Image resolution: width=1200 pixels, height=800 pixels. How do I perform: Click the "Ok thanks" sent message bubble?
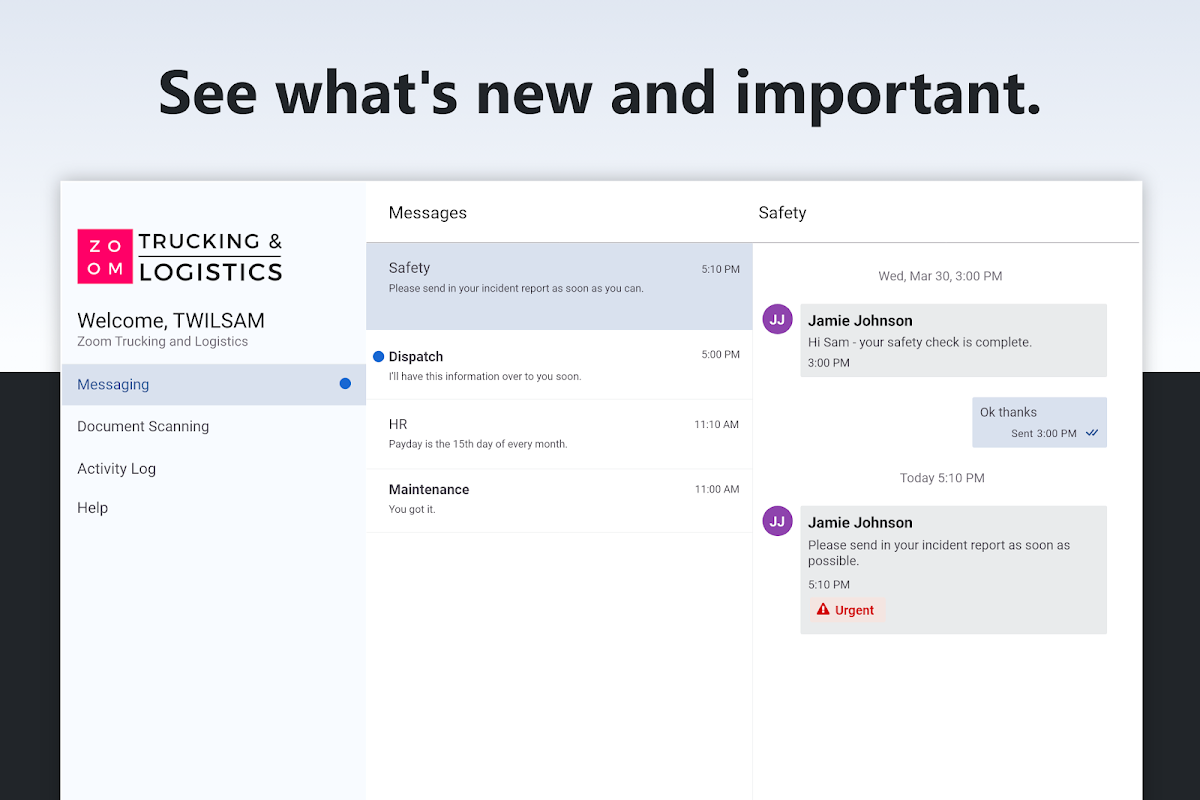tap(1039, 422)
